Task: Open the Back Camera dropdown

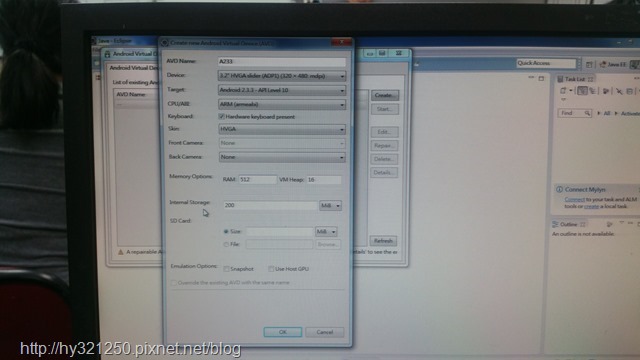Action: coord(282,157)
